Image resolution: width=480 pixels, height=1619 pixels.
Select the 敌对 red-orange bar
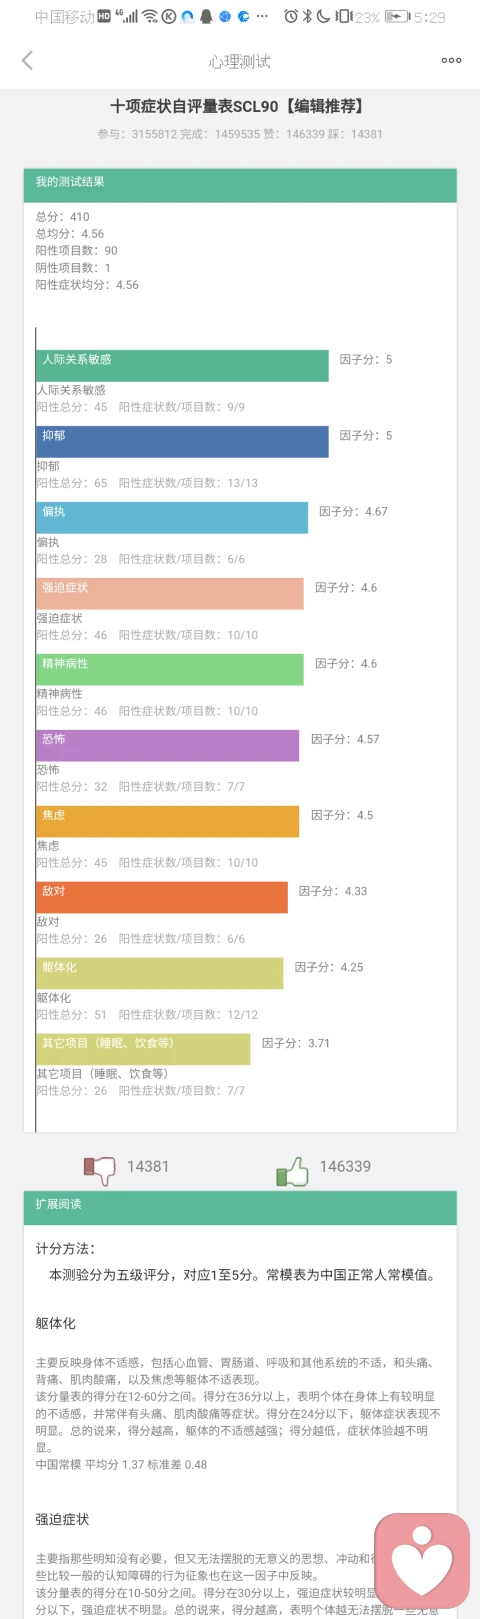coord(162,897)
